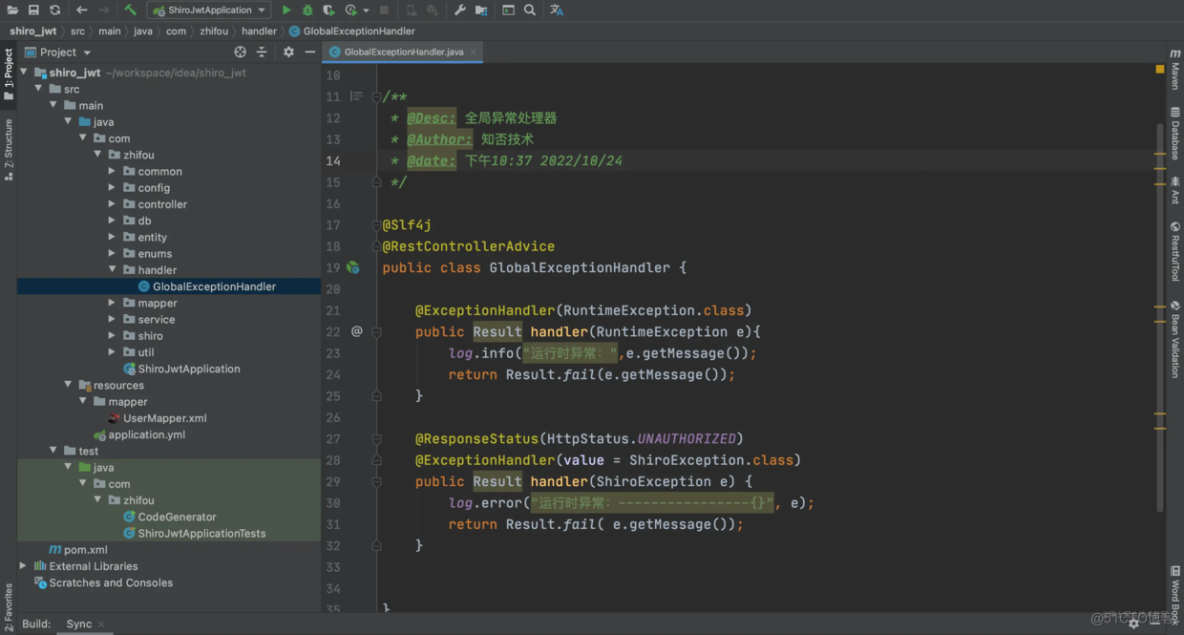This screenshot has width=1184, height=635.
Task: Build the project using the hammer icon
Action: (128, 9)
